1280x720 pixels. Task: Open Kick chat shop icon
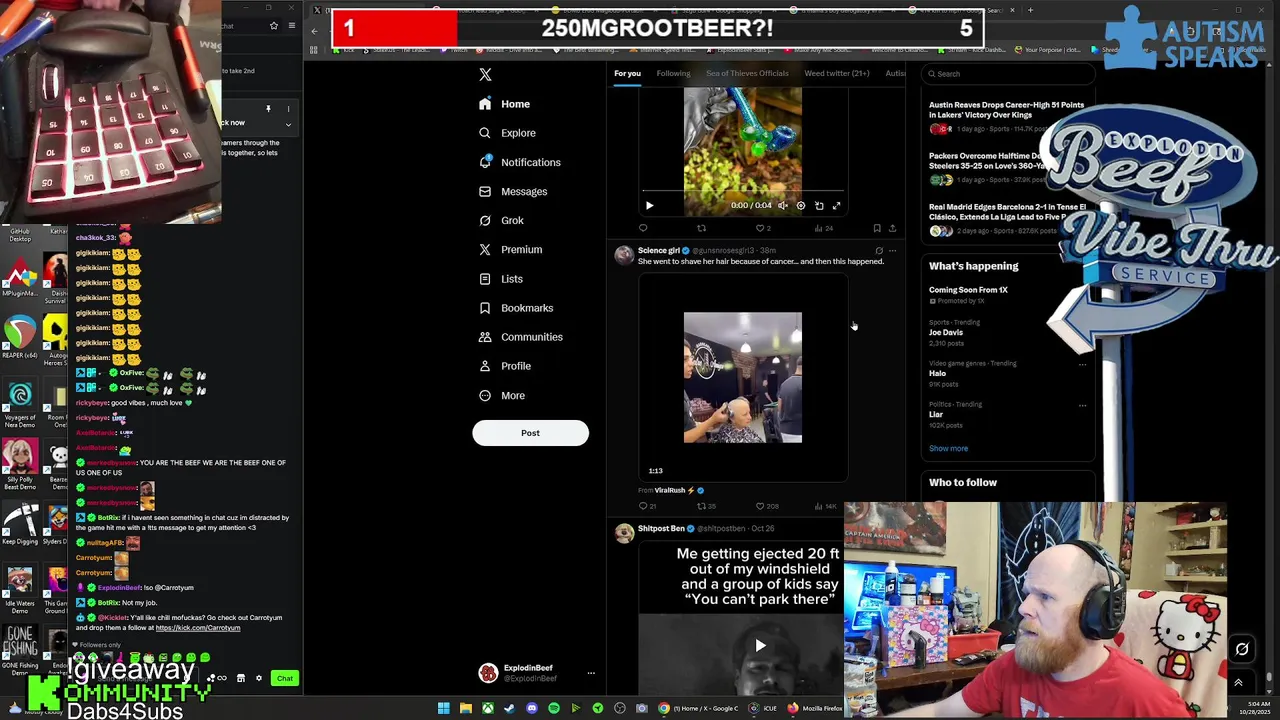[240, 678]
